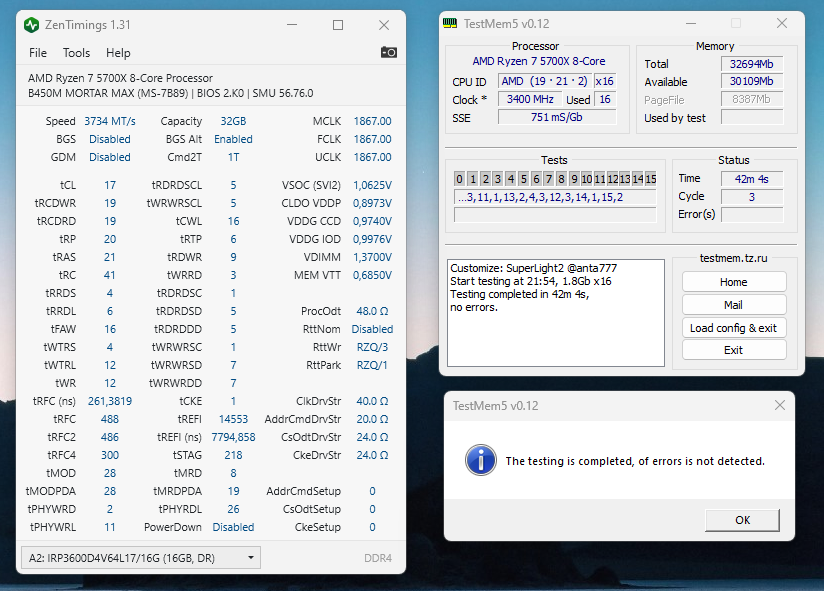The height and width of the screenshot is (591, 824).
Task: Click the Mail button in TestMem5
Action: [x=734, y=305]
